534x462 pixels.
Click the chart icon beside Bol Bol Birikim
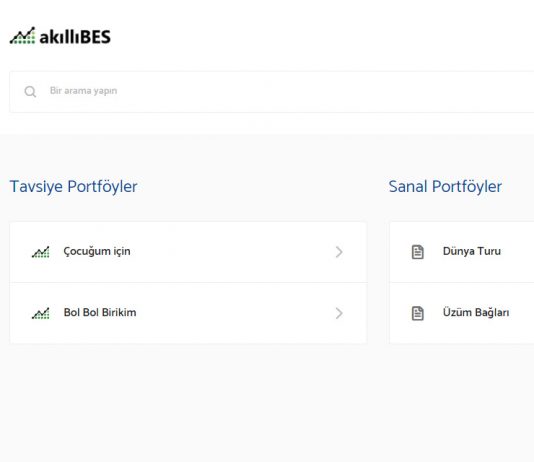tap(41, 313)
